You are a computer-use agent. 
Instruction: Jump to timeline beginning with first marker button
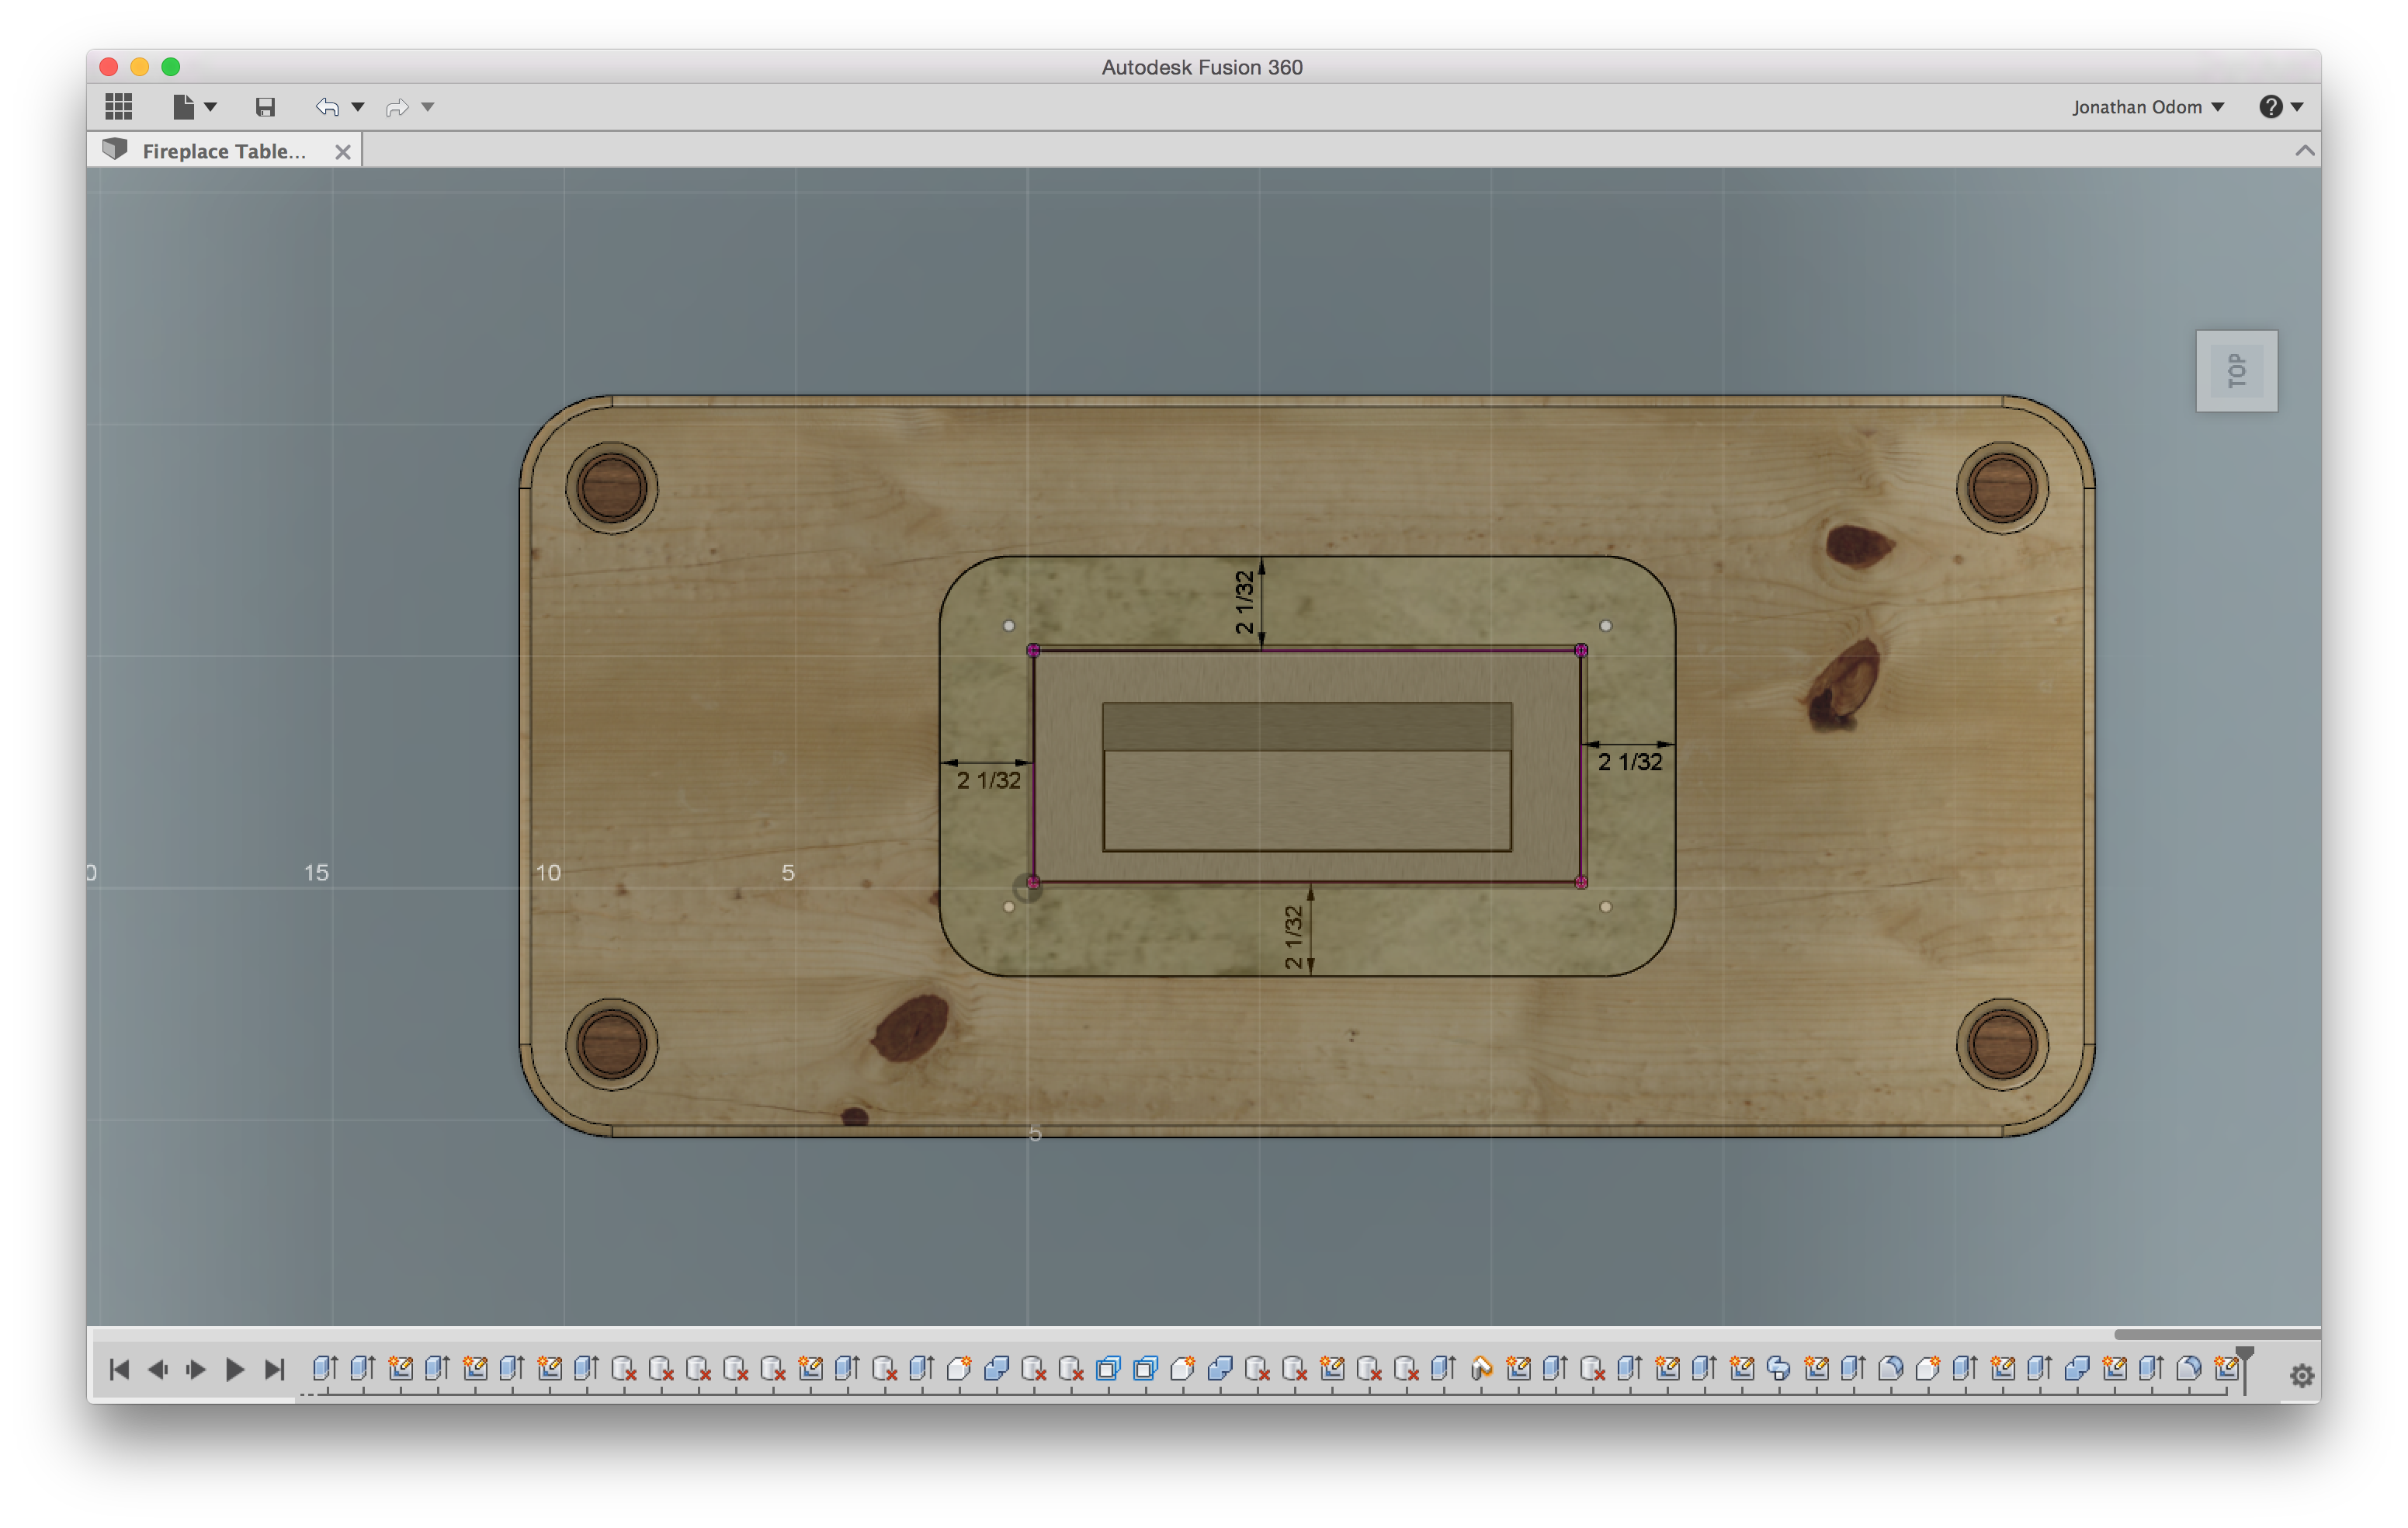coord(120,1369)
